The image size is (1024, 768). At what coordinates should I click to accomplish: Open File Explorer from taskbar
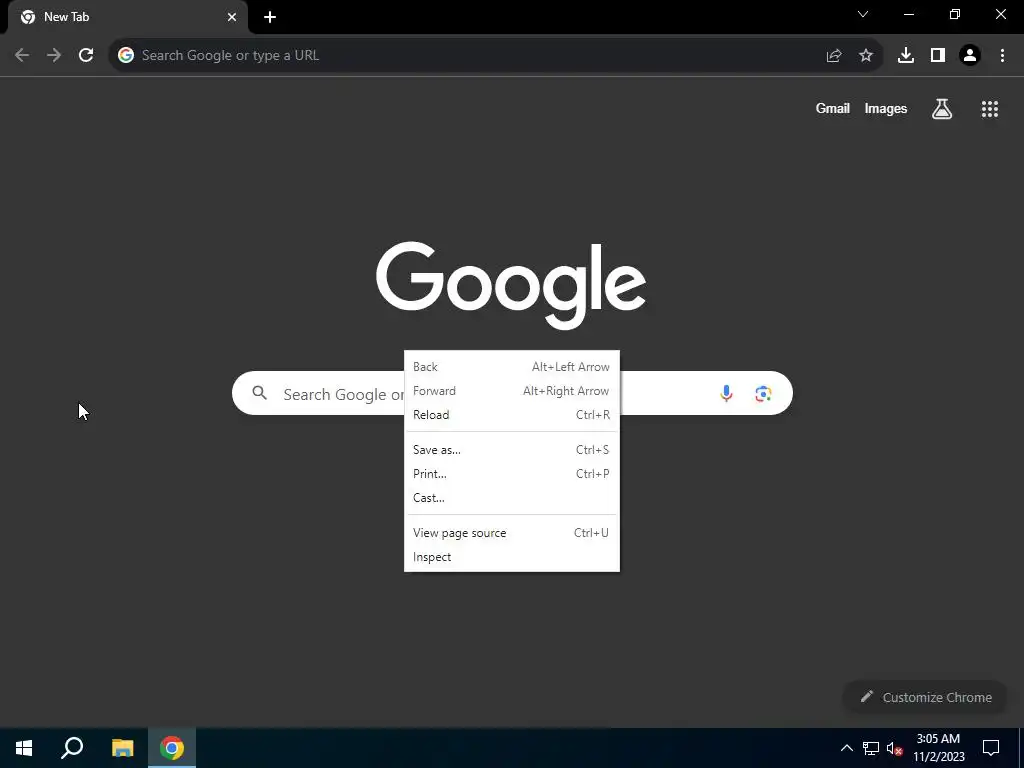point(122,748)
